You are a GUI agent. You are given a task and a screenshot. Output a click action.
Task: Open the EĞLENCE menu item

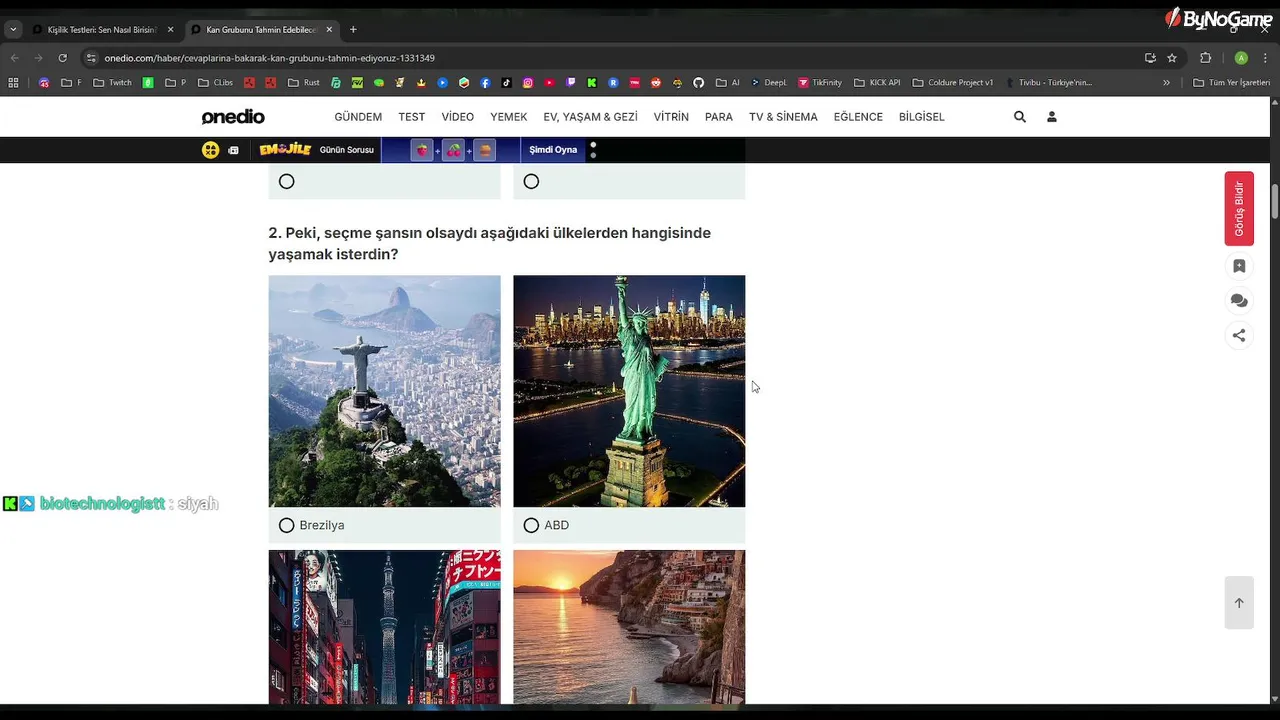coord(858,117)
